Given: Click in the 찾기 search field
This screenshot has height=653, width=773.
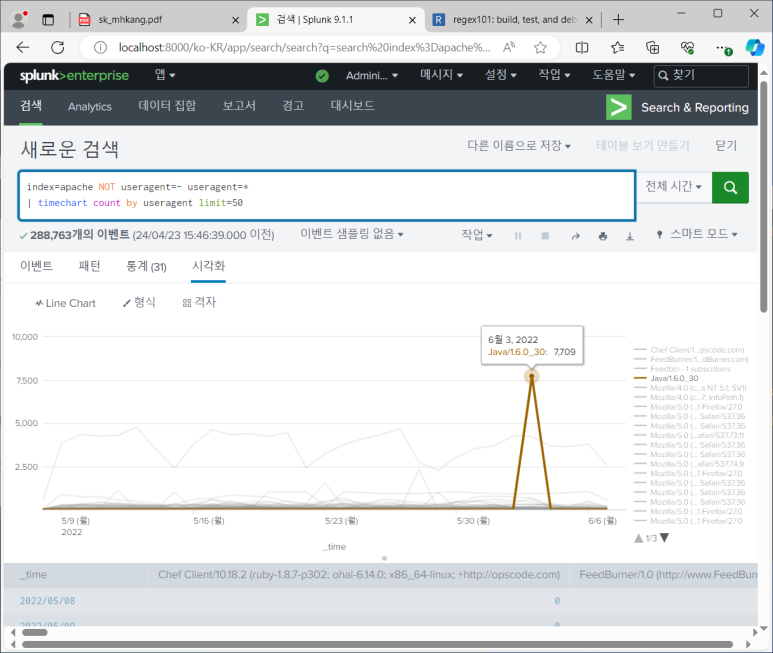Looking at the screenshot, I should (701, 75).
